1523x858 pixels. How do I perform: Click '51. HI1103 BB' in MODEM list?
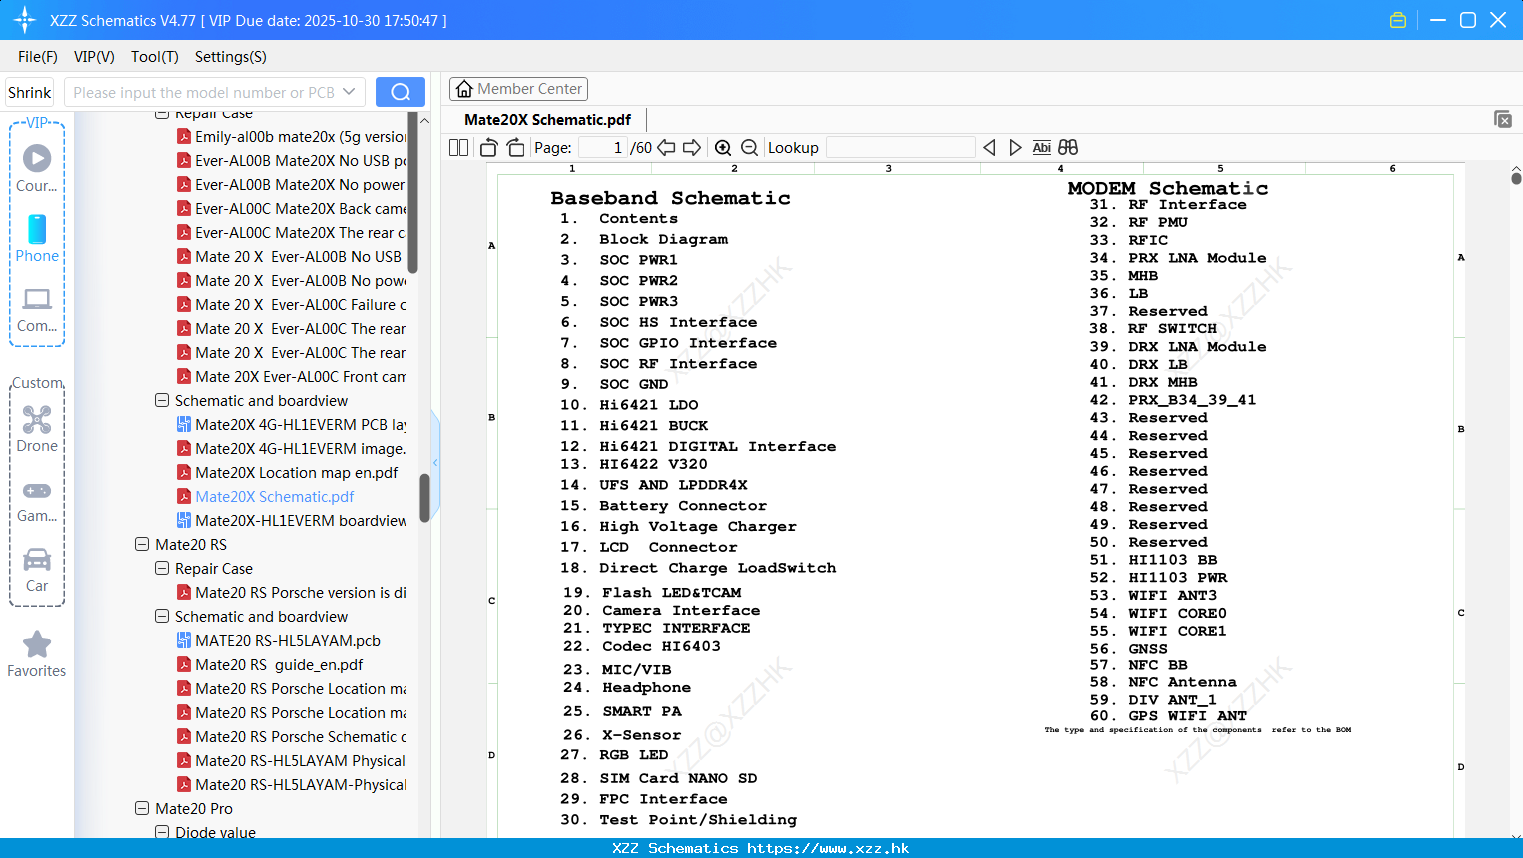click(1153, 560)
